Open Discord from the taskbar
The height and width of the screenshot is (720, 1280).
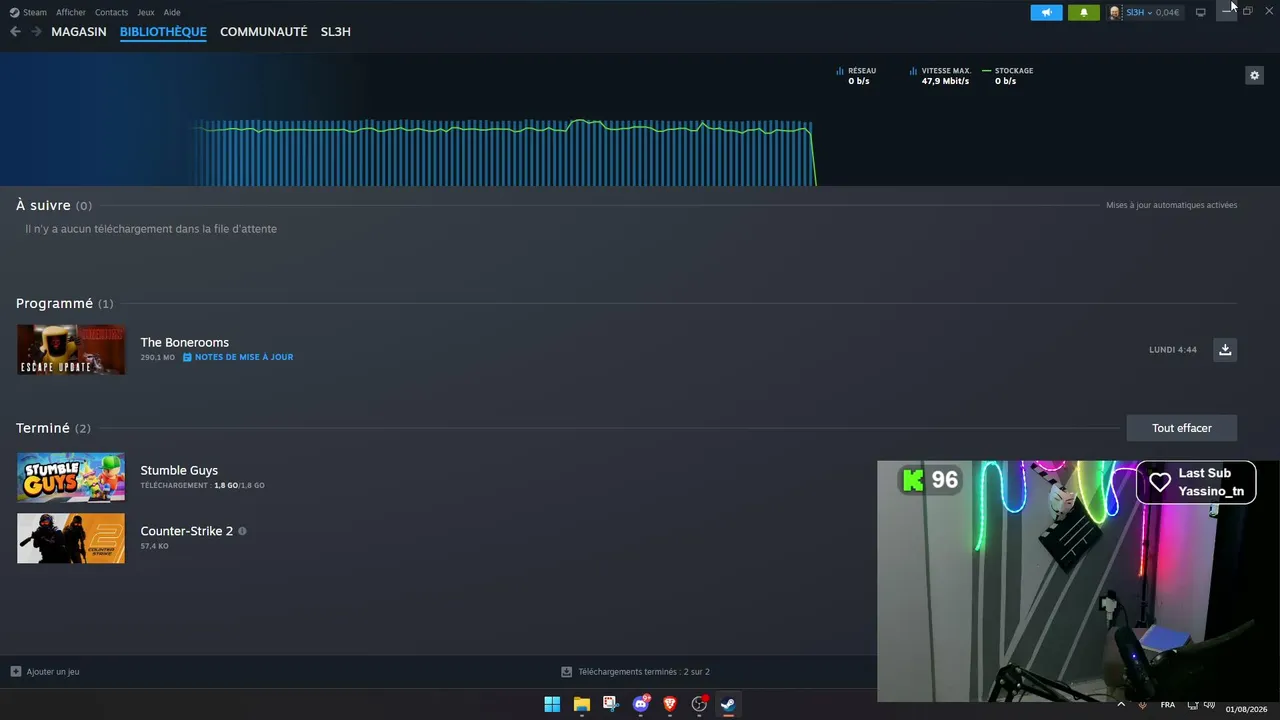point(641,704)
